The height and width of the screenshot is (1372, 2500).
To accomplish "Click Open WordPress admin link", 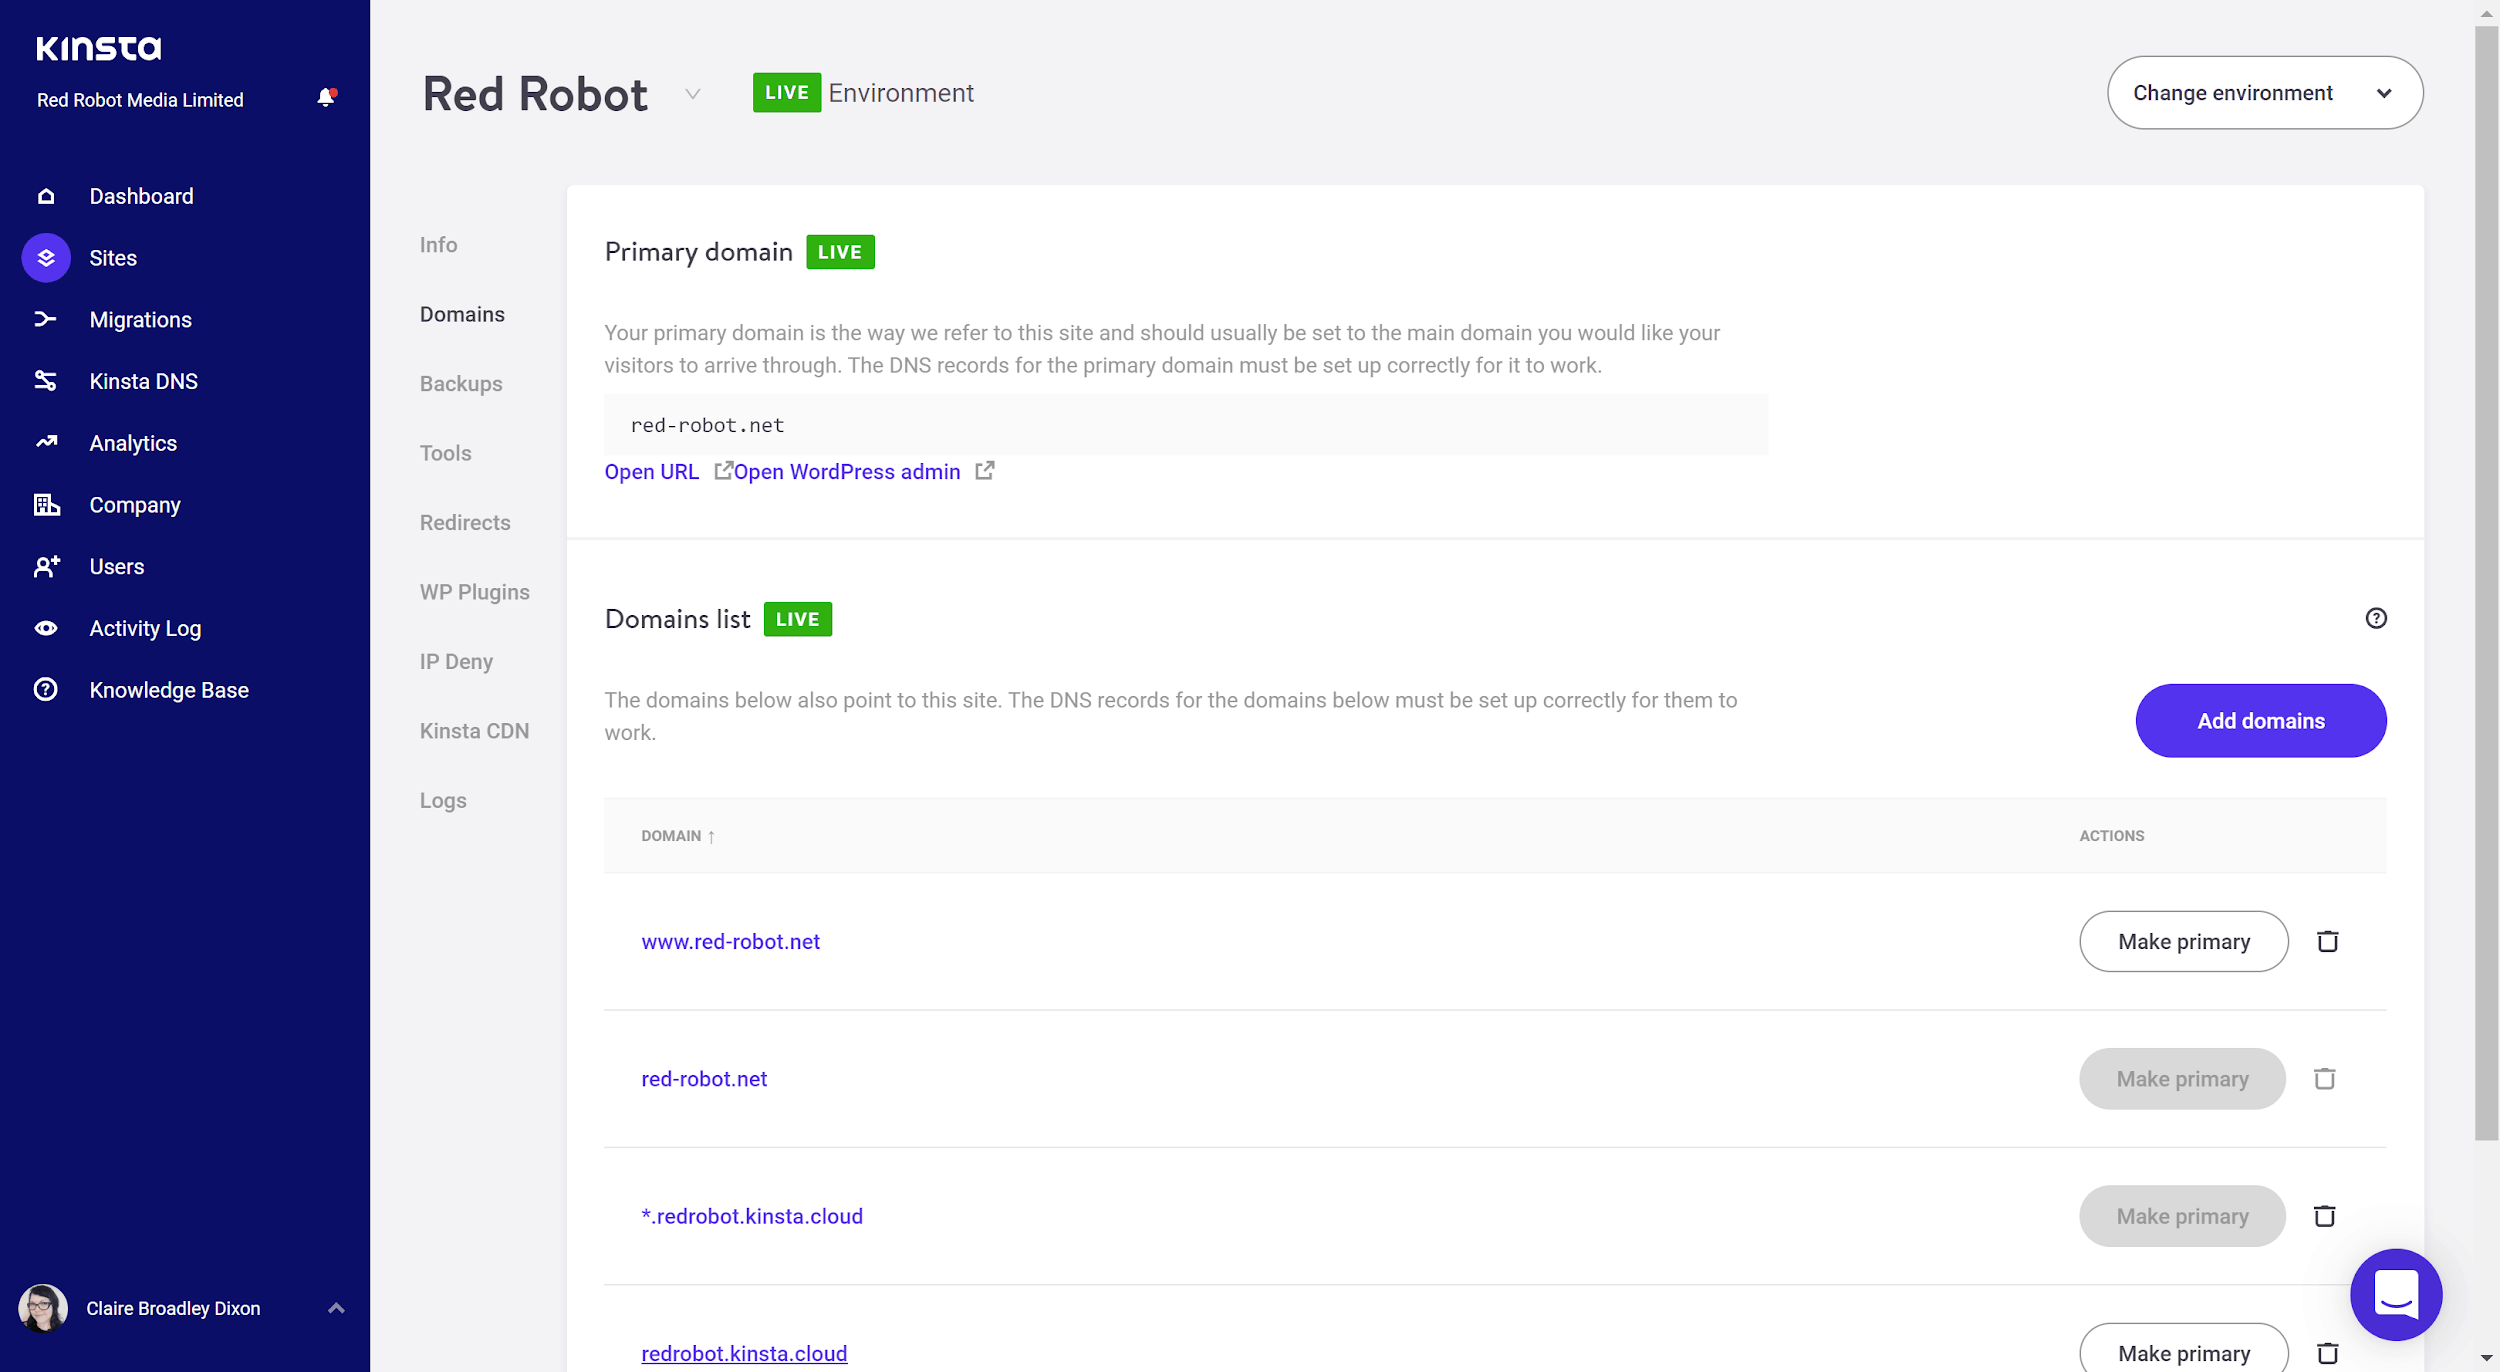I will pyautogui.click(x=847, y=472).
